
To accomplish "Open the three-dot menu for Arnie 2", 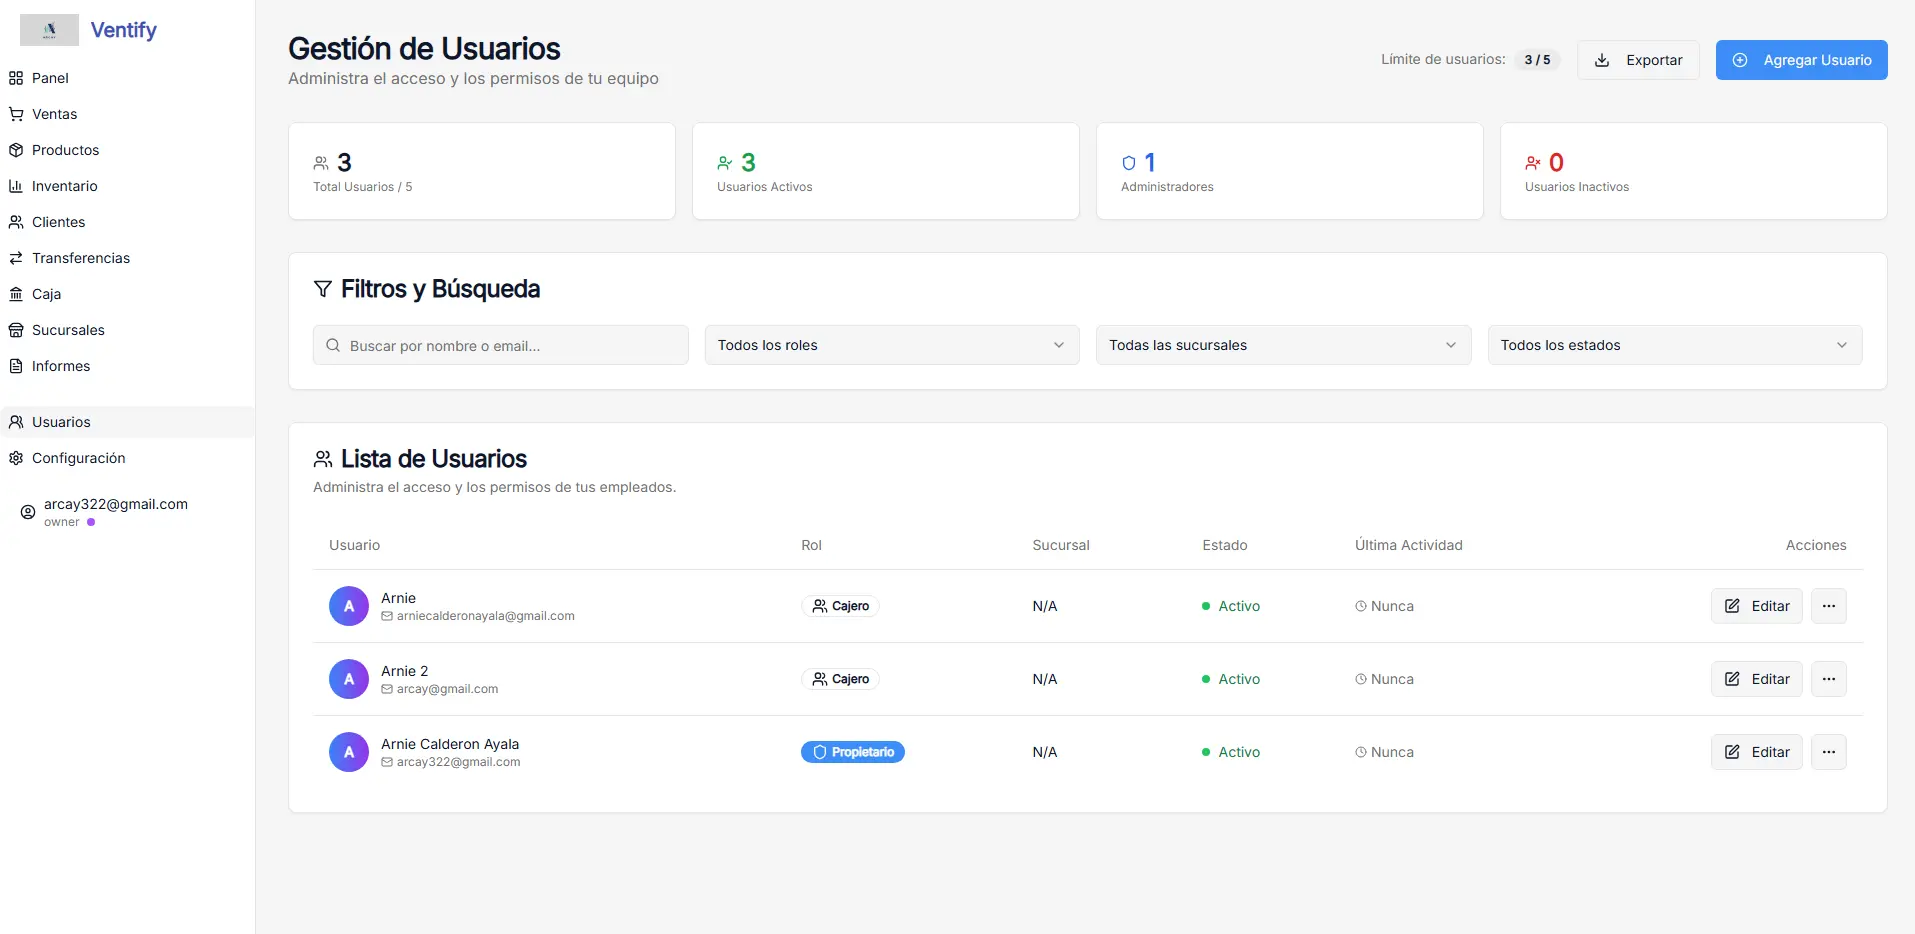I will (1828, 679).
